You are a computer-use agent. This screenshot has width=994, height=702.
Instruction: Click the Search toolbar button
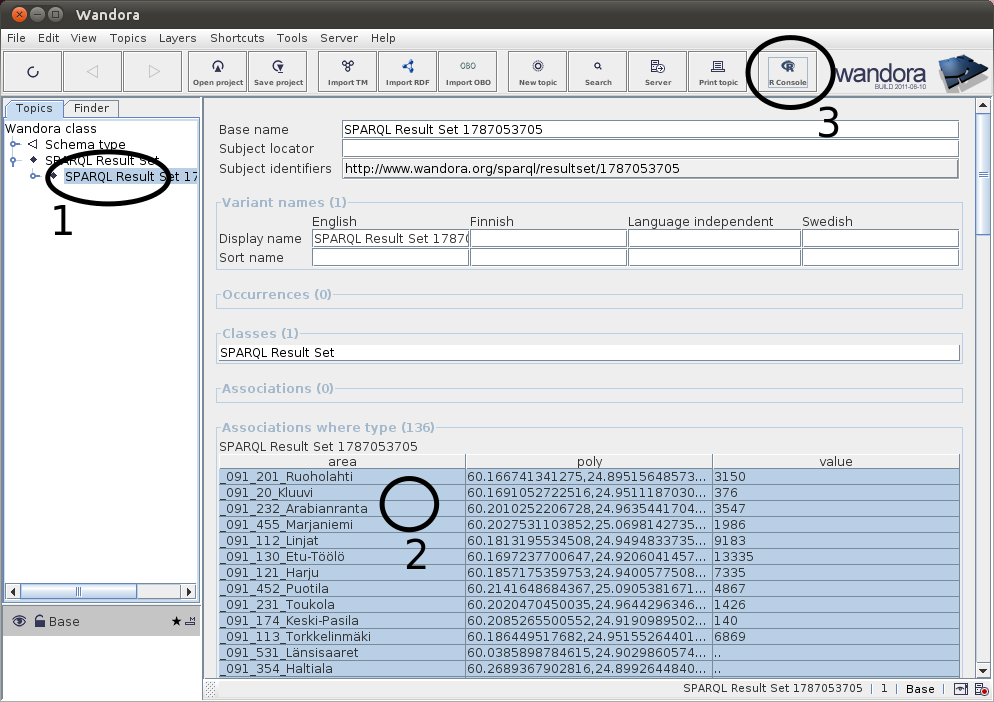598,71
